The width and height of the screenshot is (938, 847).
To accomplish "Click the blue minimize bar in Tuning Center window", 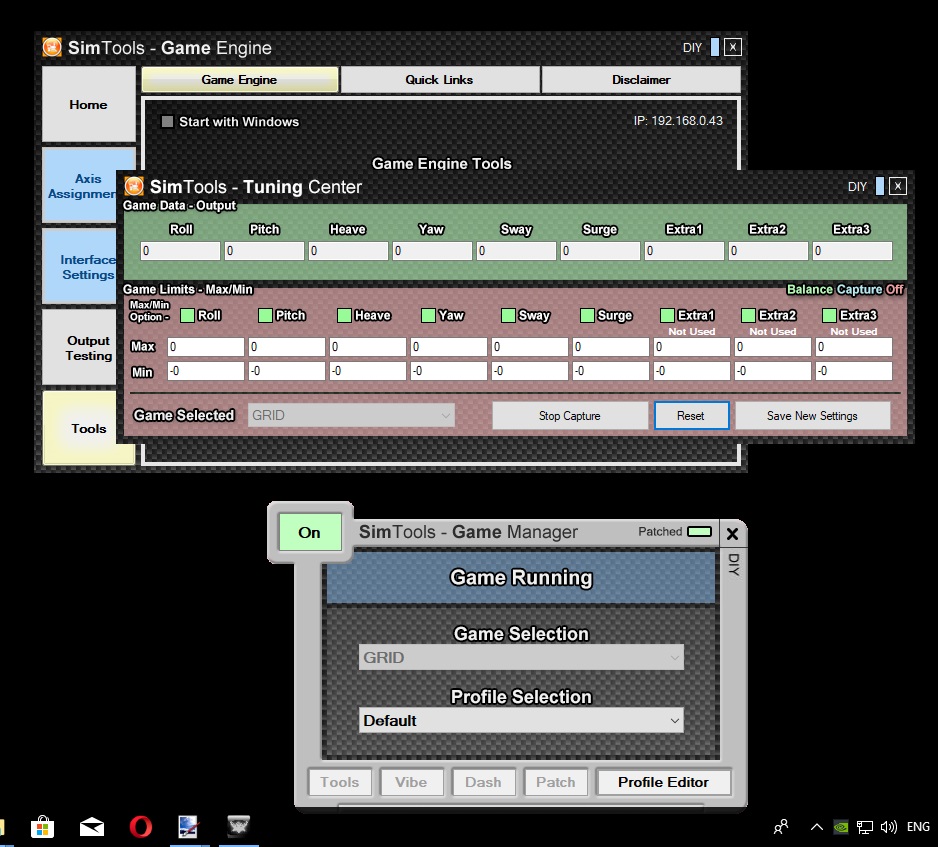I will click(879, 186).
